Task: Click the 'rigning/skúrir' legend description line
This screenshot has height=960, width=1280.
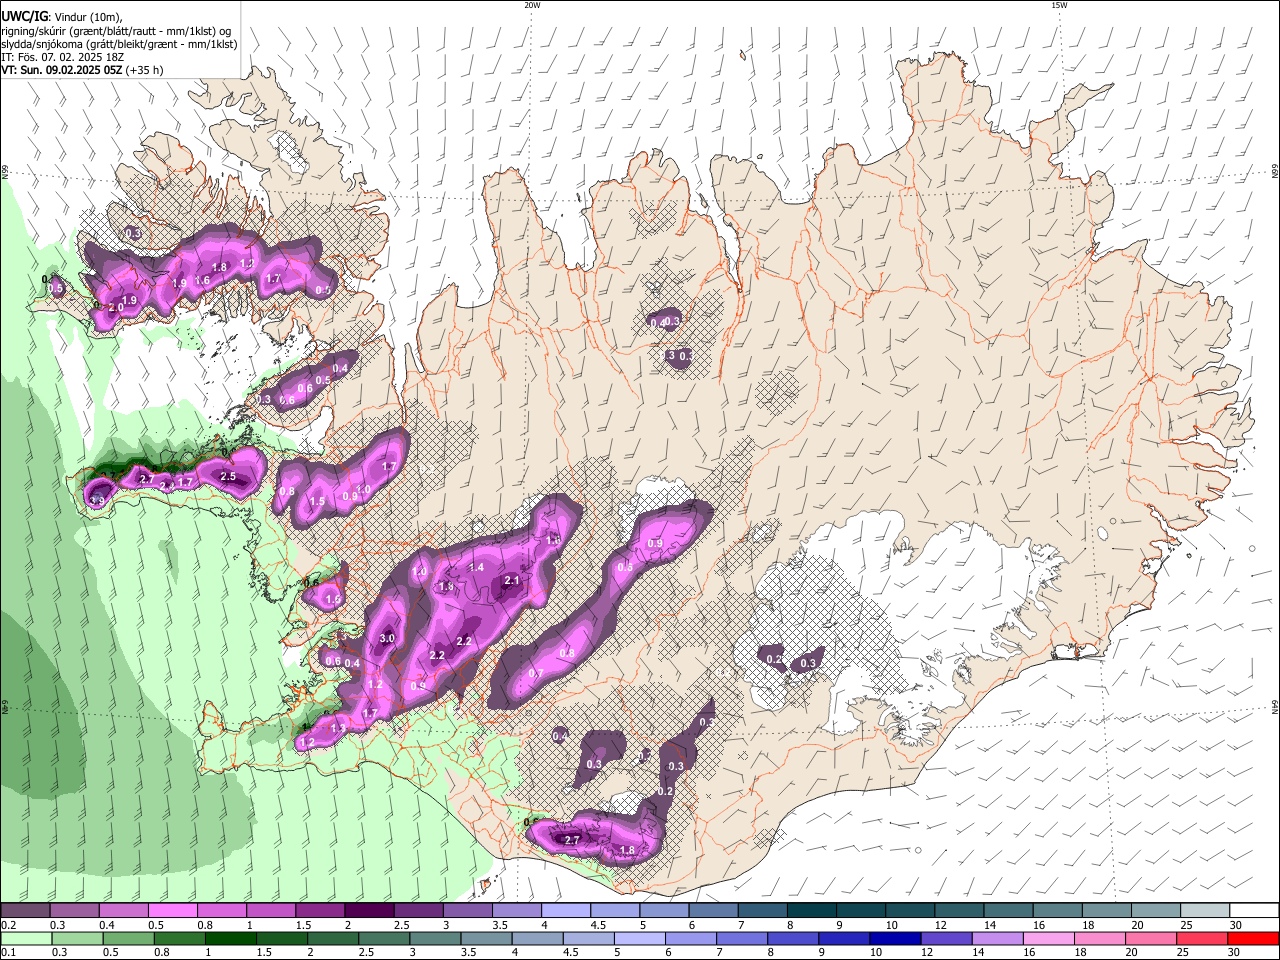Action: pos(116,31)
